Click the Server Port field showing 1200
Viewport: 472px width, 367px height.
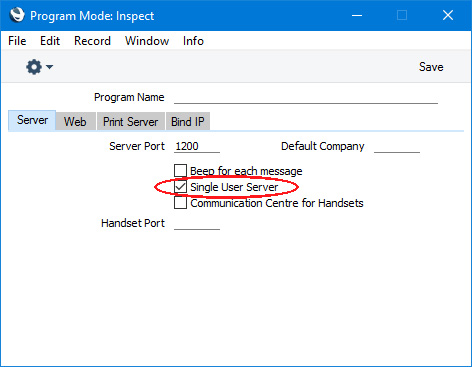[x=197, y=146]
